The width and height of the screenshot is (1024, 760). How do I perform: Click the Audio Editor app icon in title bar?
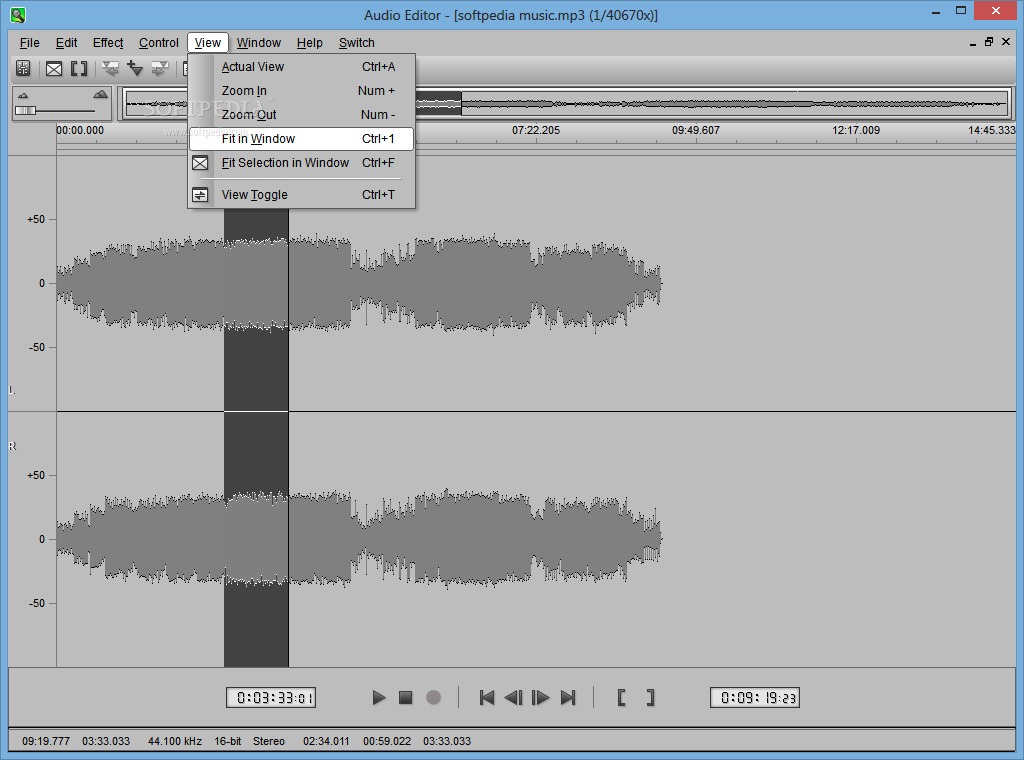(18, 15)
